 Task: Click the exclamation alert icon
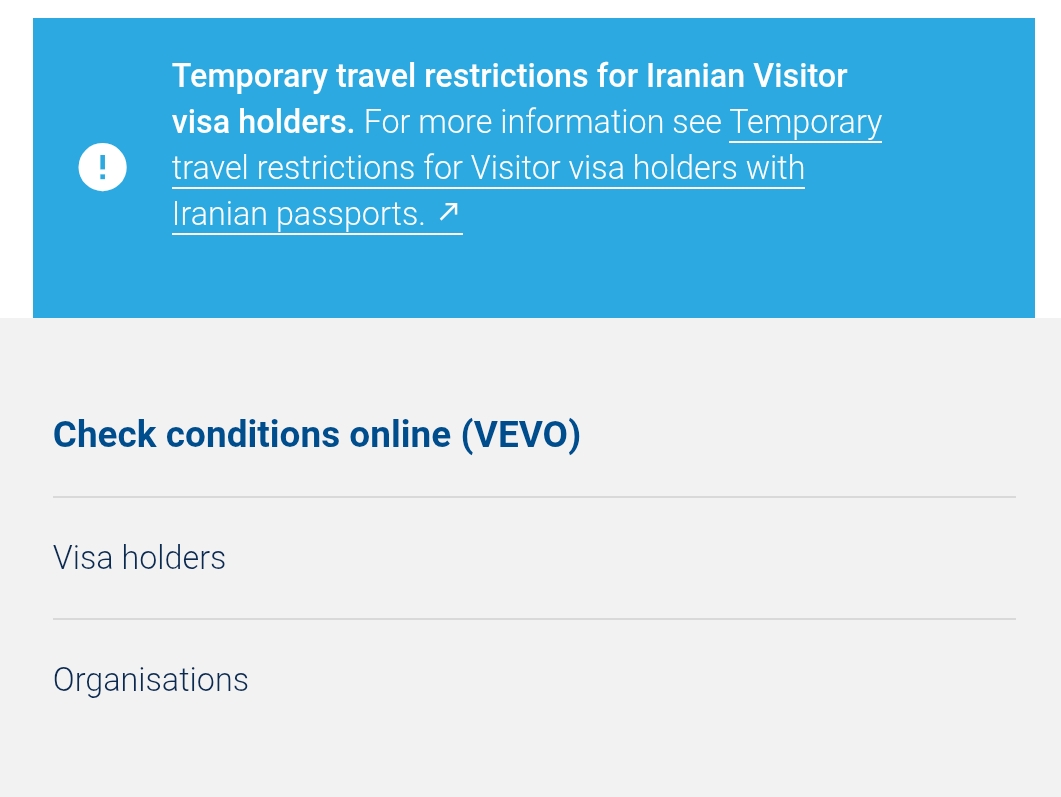point(102,167)
